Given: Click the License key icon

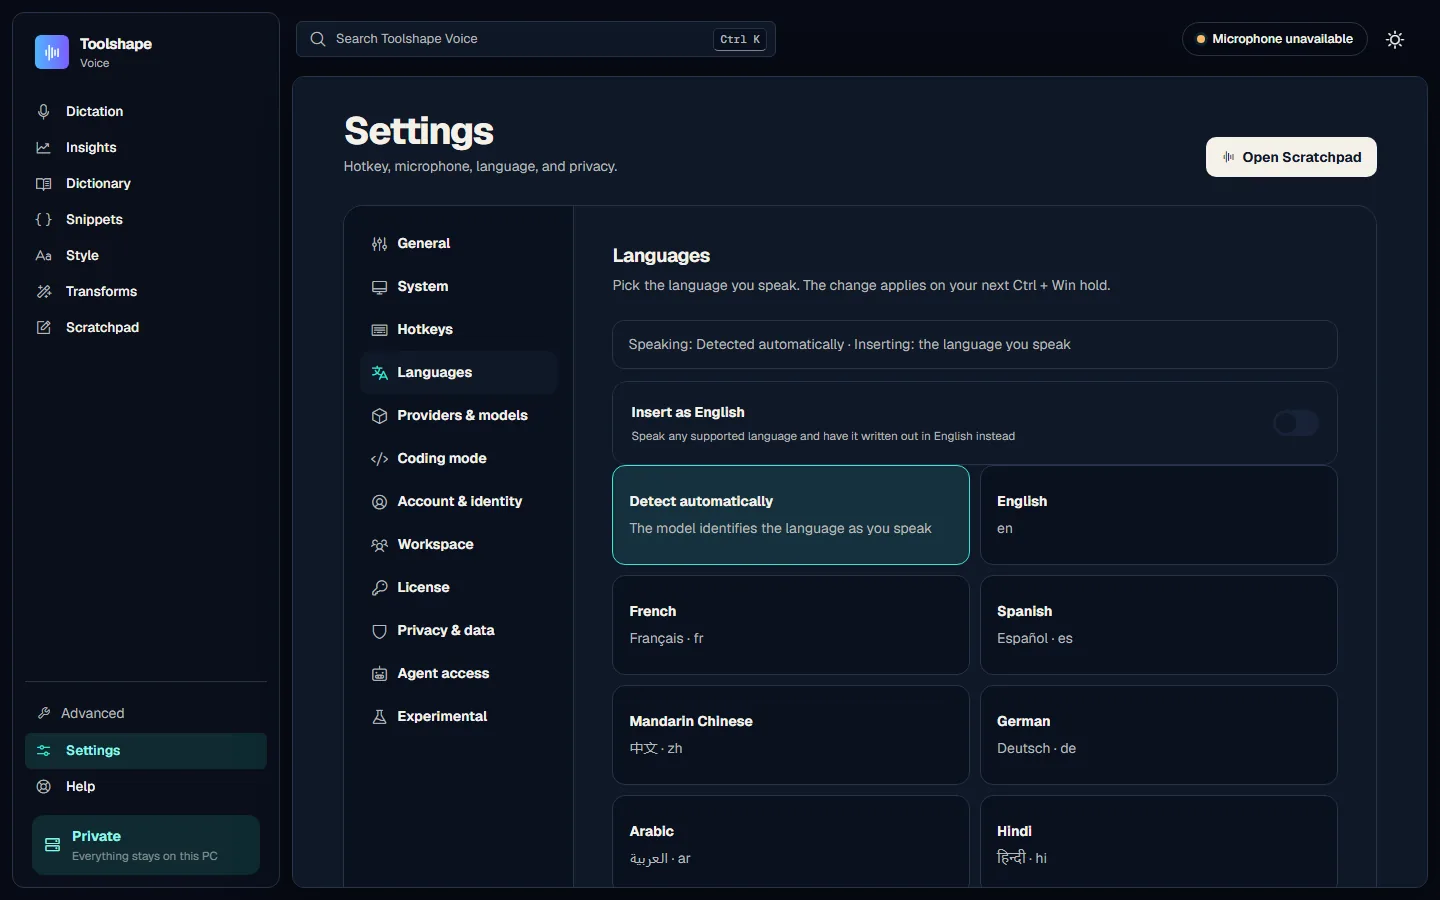Looking at the screenshot, I should click(379, 587).
